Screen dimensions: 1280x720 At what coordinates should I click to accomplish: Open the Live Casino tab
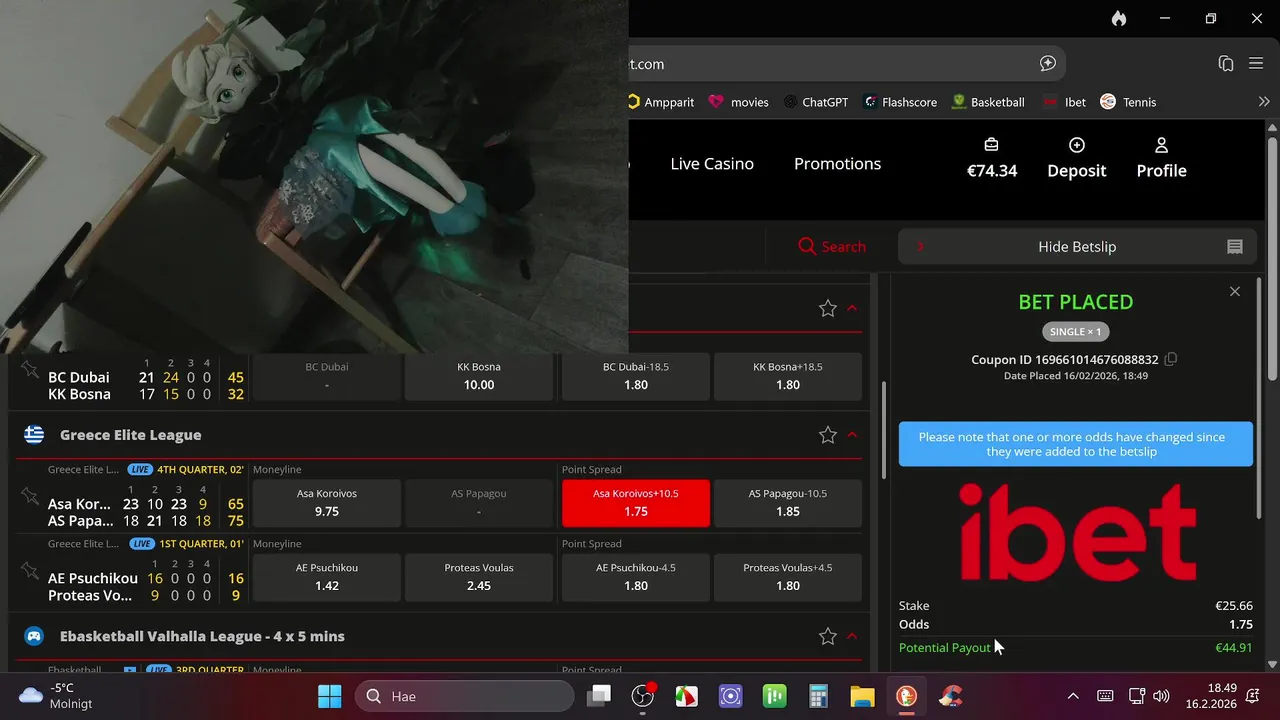click(712, 164)
